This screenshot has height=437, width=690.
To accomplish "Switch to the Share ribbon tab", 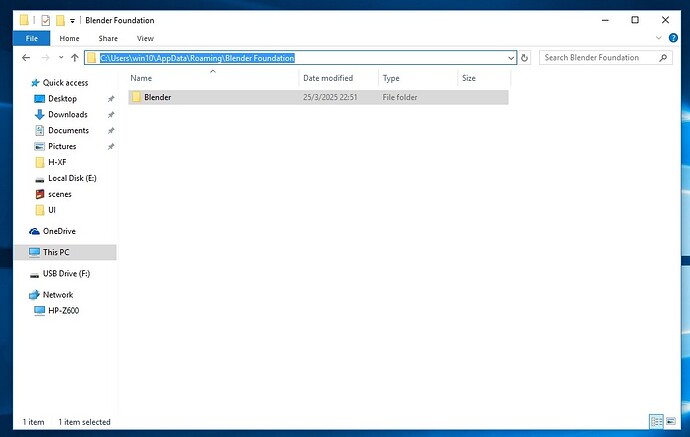I will [108, 38].
